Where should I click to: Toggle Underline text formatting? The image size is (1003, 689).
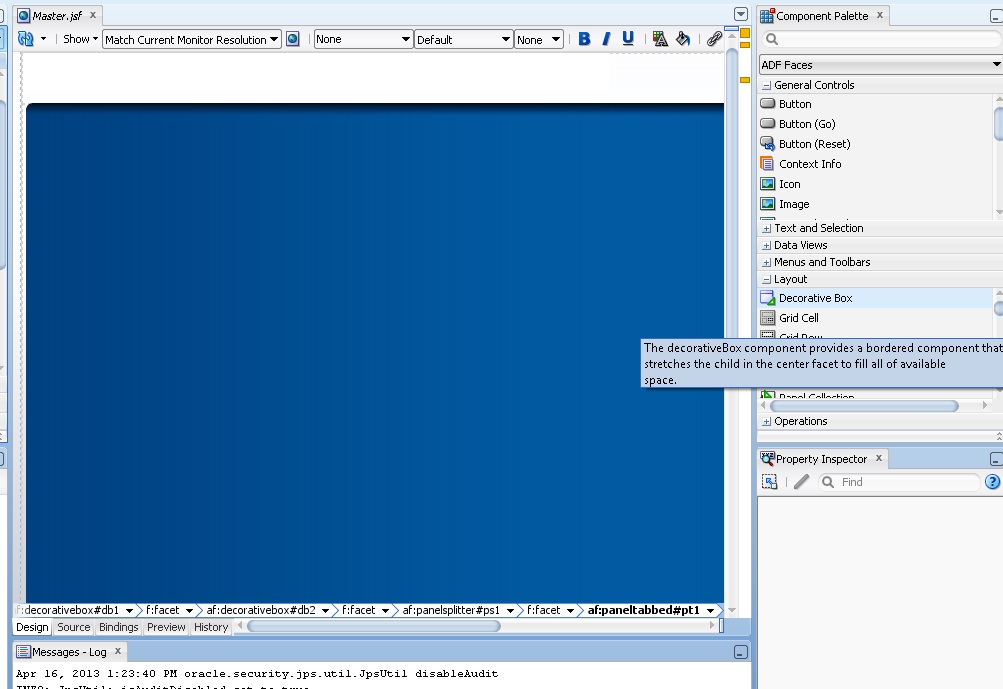point(628,39)
